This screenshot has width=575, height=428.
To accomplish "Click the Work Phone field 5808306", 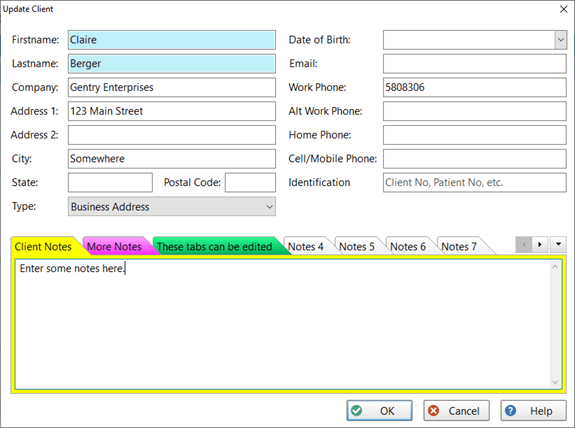I will point(475,87).
